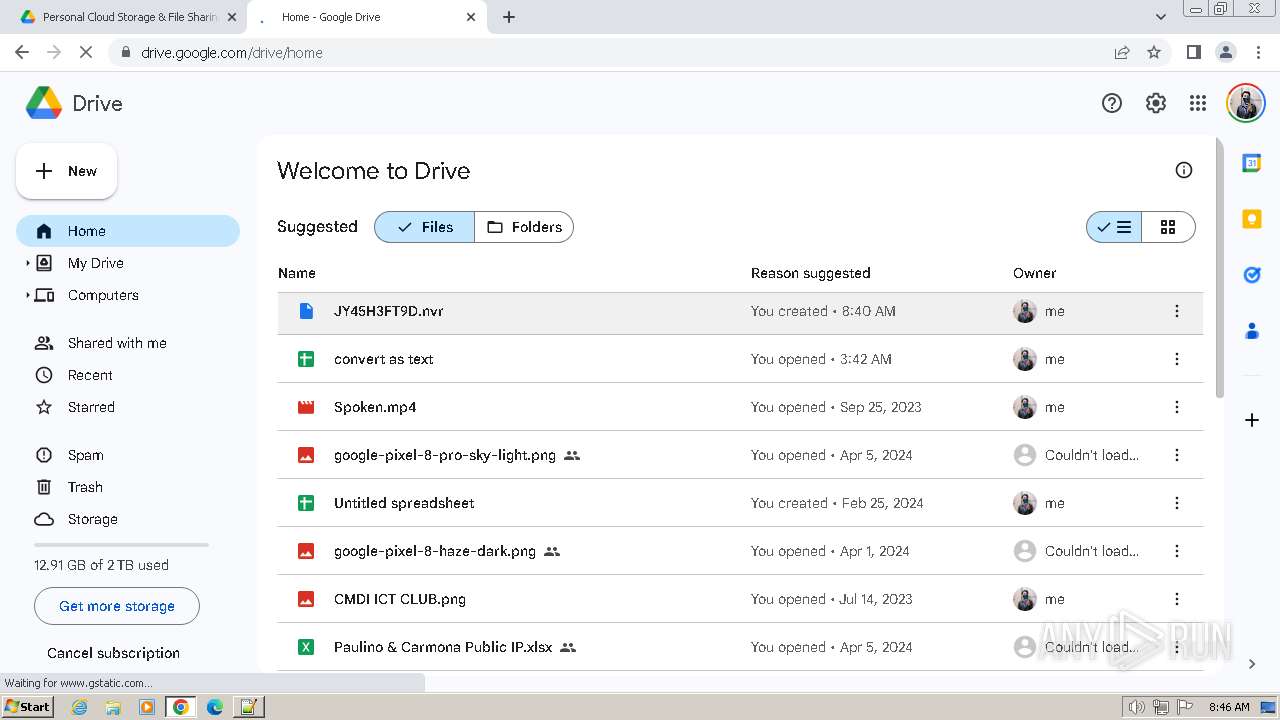Open Chrome profile icon
This screenshot has height=720, width=1280.
click(x=1225, y=52)
